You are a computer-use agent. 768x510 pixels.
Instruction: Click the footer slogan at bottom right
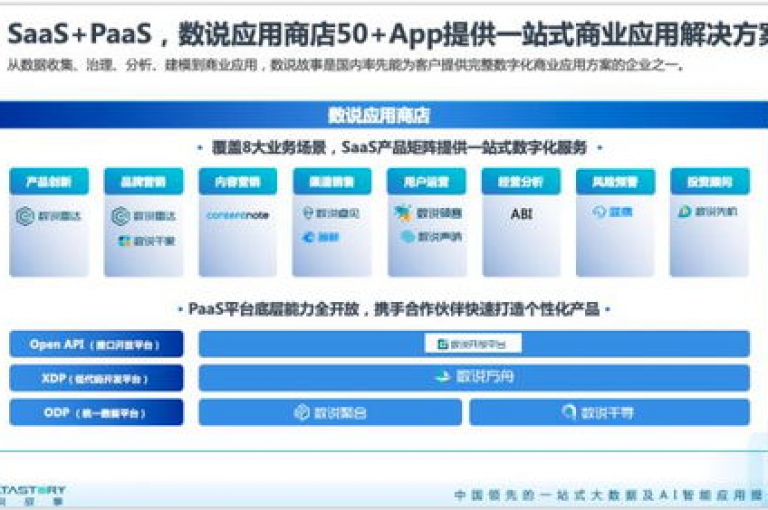point(609,495)
